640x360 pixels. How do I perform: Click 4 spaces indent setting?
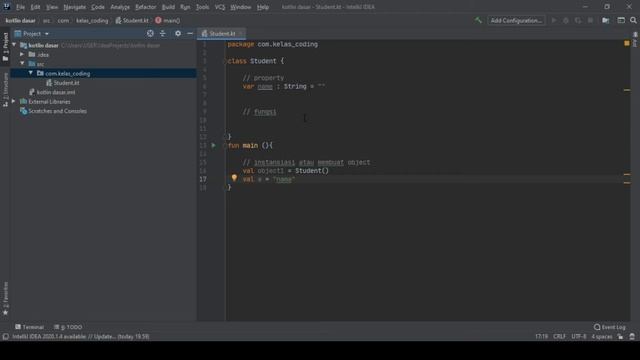coord(602,337)
